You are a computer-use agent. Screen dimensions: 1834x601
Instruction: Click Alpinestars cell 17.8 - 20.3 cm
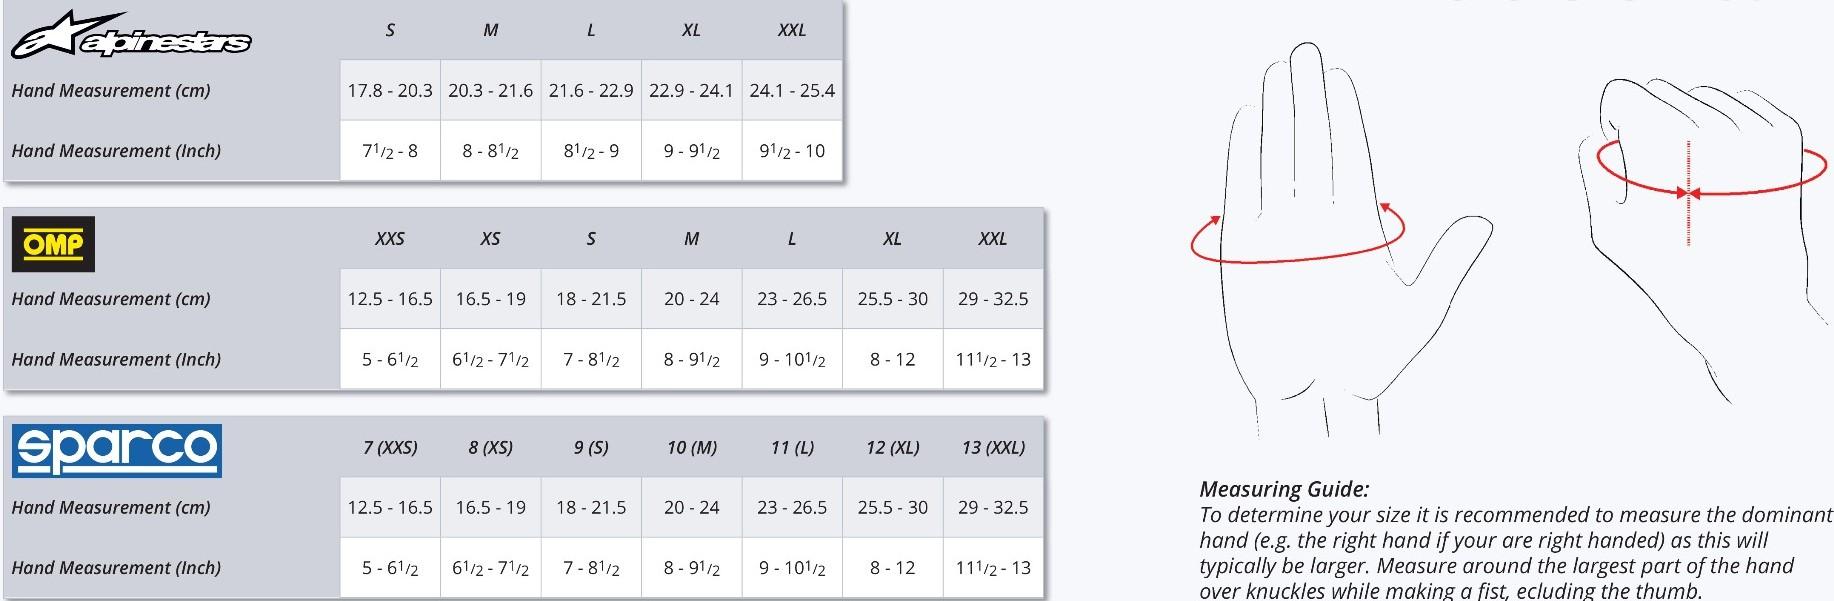pos(390,90)
